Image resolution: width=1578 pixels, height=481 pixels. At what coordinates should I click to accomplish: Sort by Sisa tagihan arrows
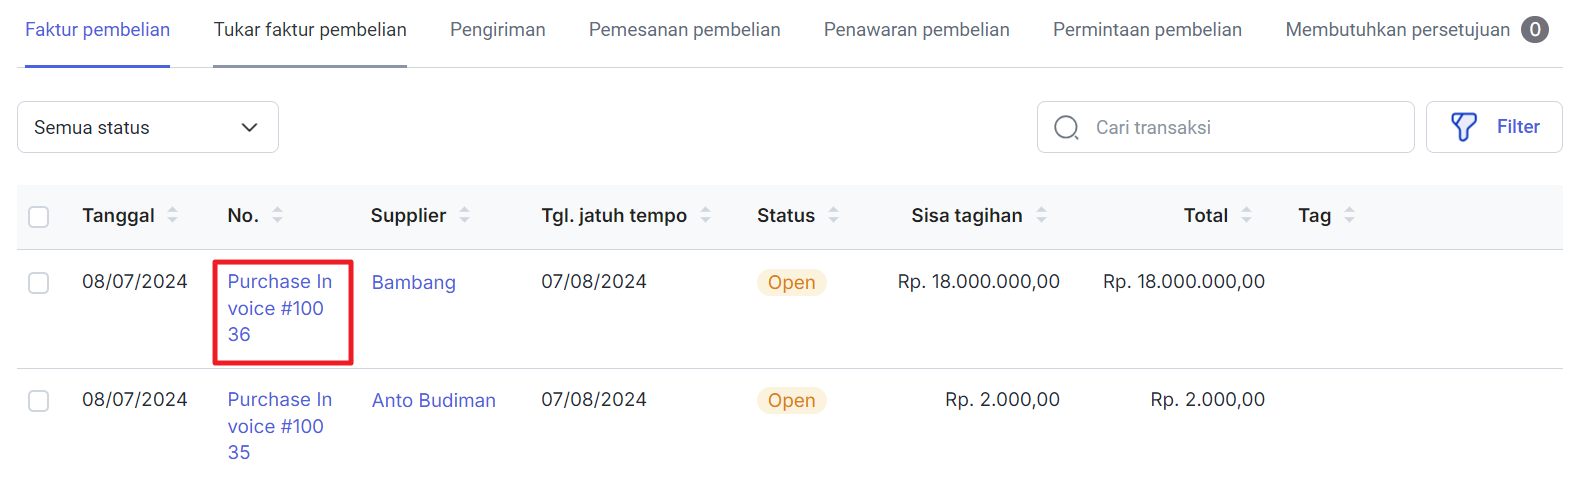1041,215
